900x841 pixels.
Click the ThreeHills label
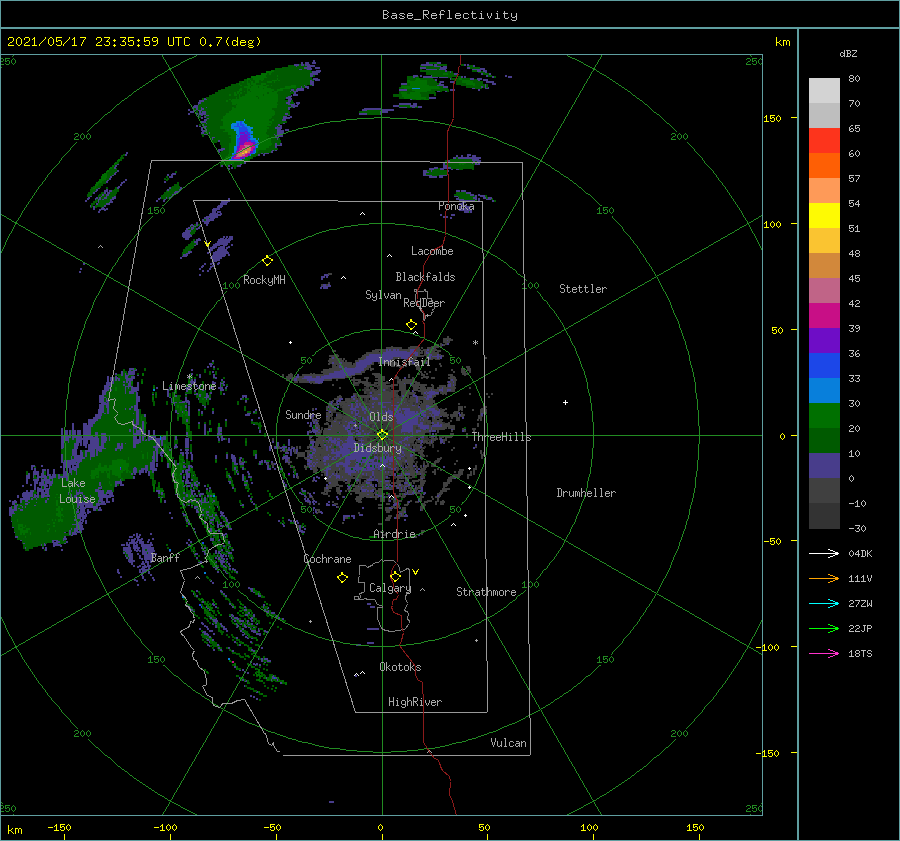click(501, 437)
